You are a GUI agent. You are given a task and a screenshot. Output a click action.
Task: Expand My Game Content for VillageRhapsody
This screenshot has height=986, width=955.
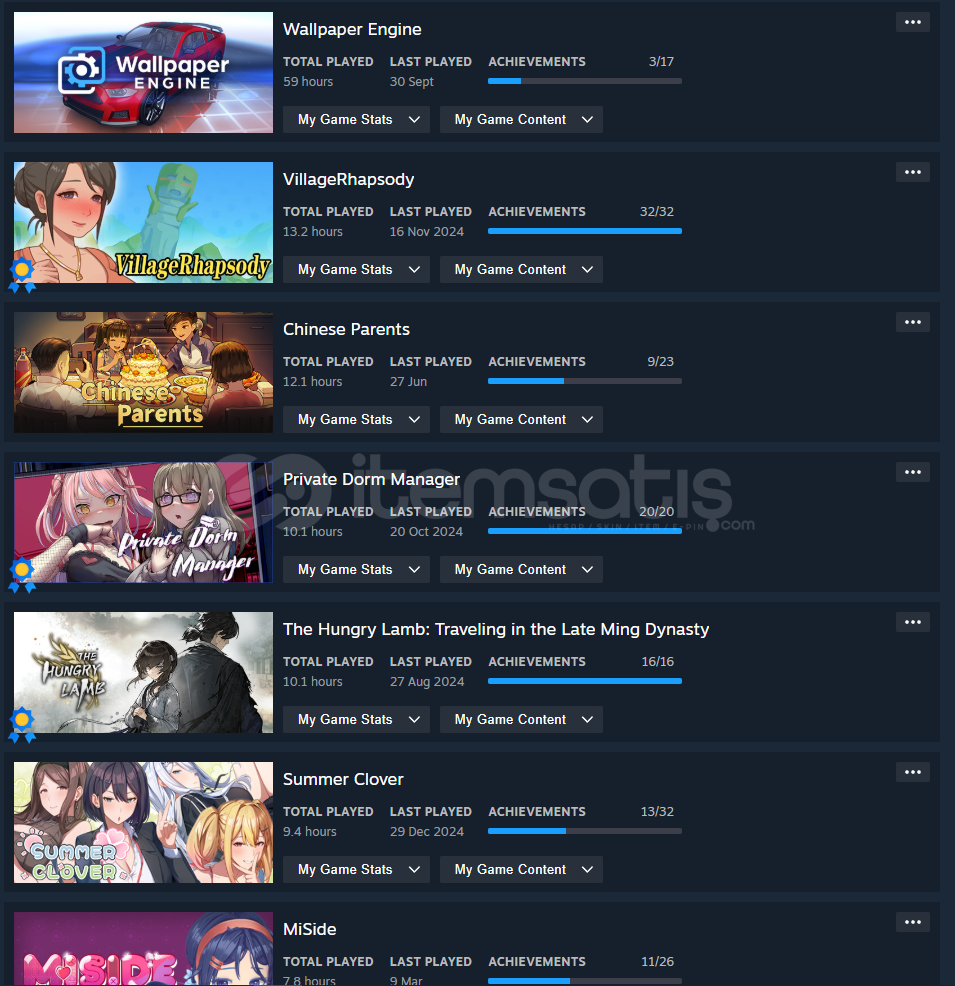pyautogui.click(x=521, y=269)
